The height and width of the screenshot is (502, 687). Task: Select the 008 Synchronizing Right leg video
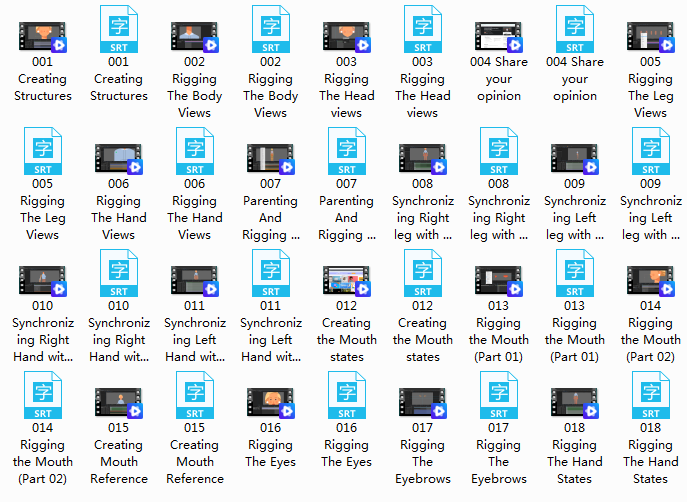[x=423, y=159]
